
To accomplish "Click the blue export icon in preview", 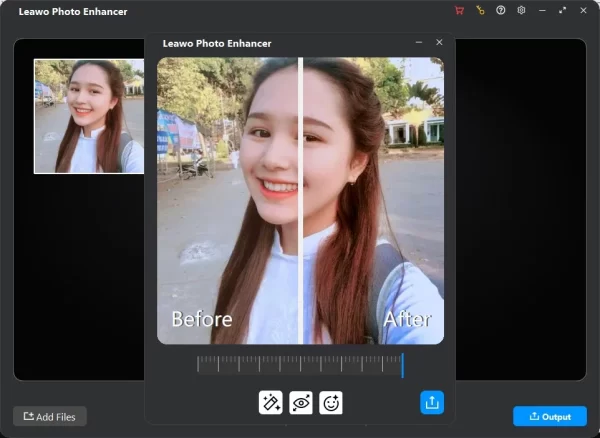I will point(432,402).
